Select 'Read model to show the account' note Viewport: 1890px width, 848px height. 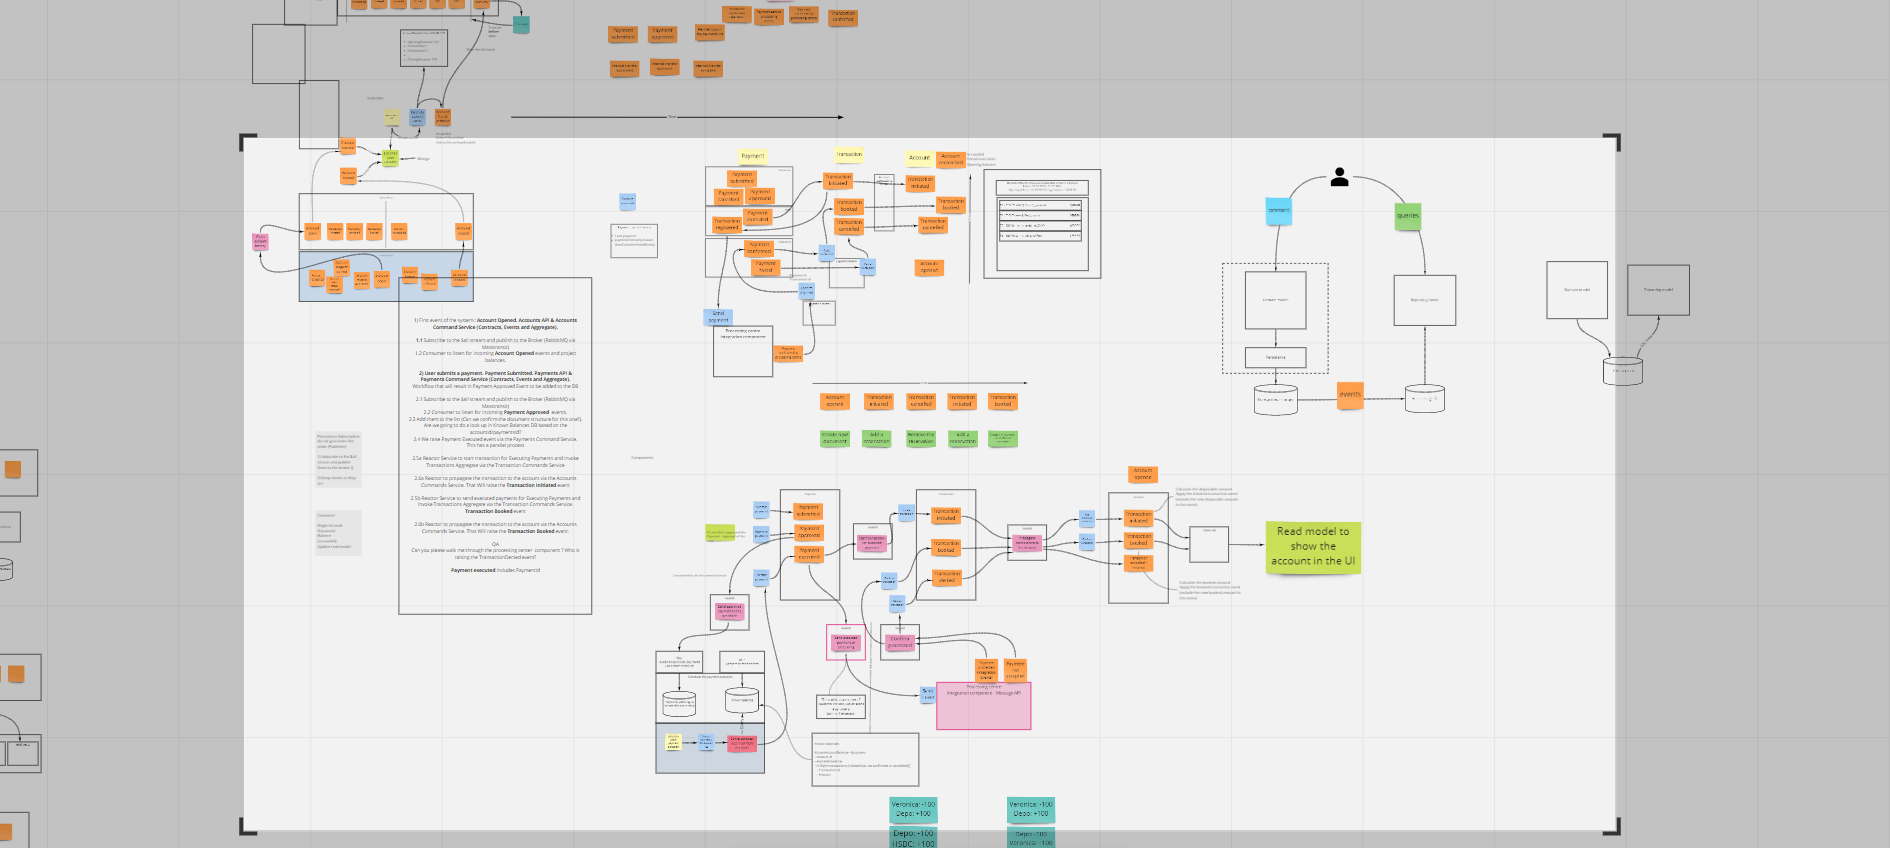(x=1313, y=547)
